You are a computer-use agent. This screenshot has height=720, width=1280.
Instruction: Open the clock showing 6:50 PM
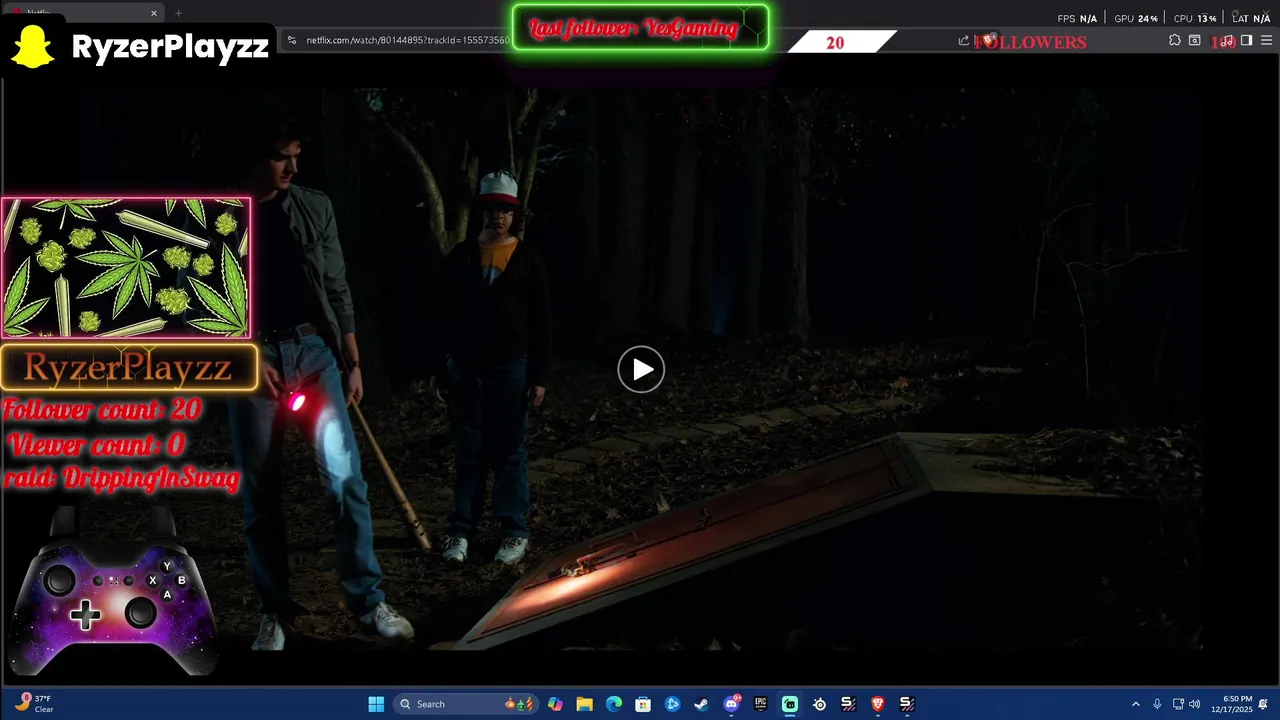[x=1231, y=704]
